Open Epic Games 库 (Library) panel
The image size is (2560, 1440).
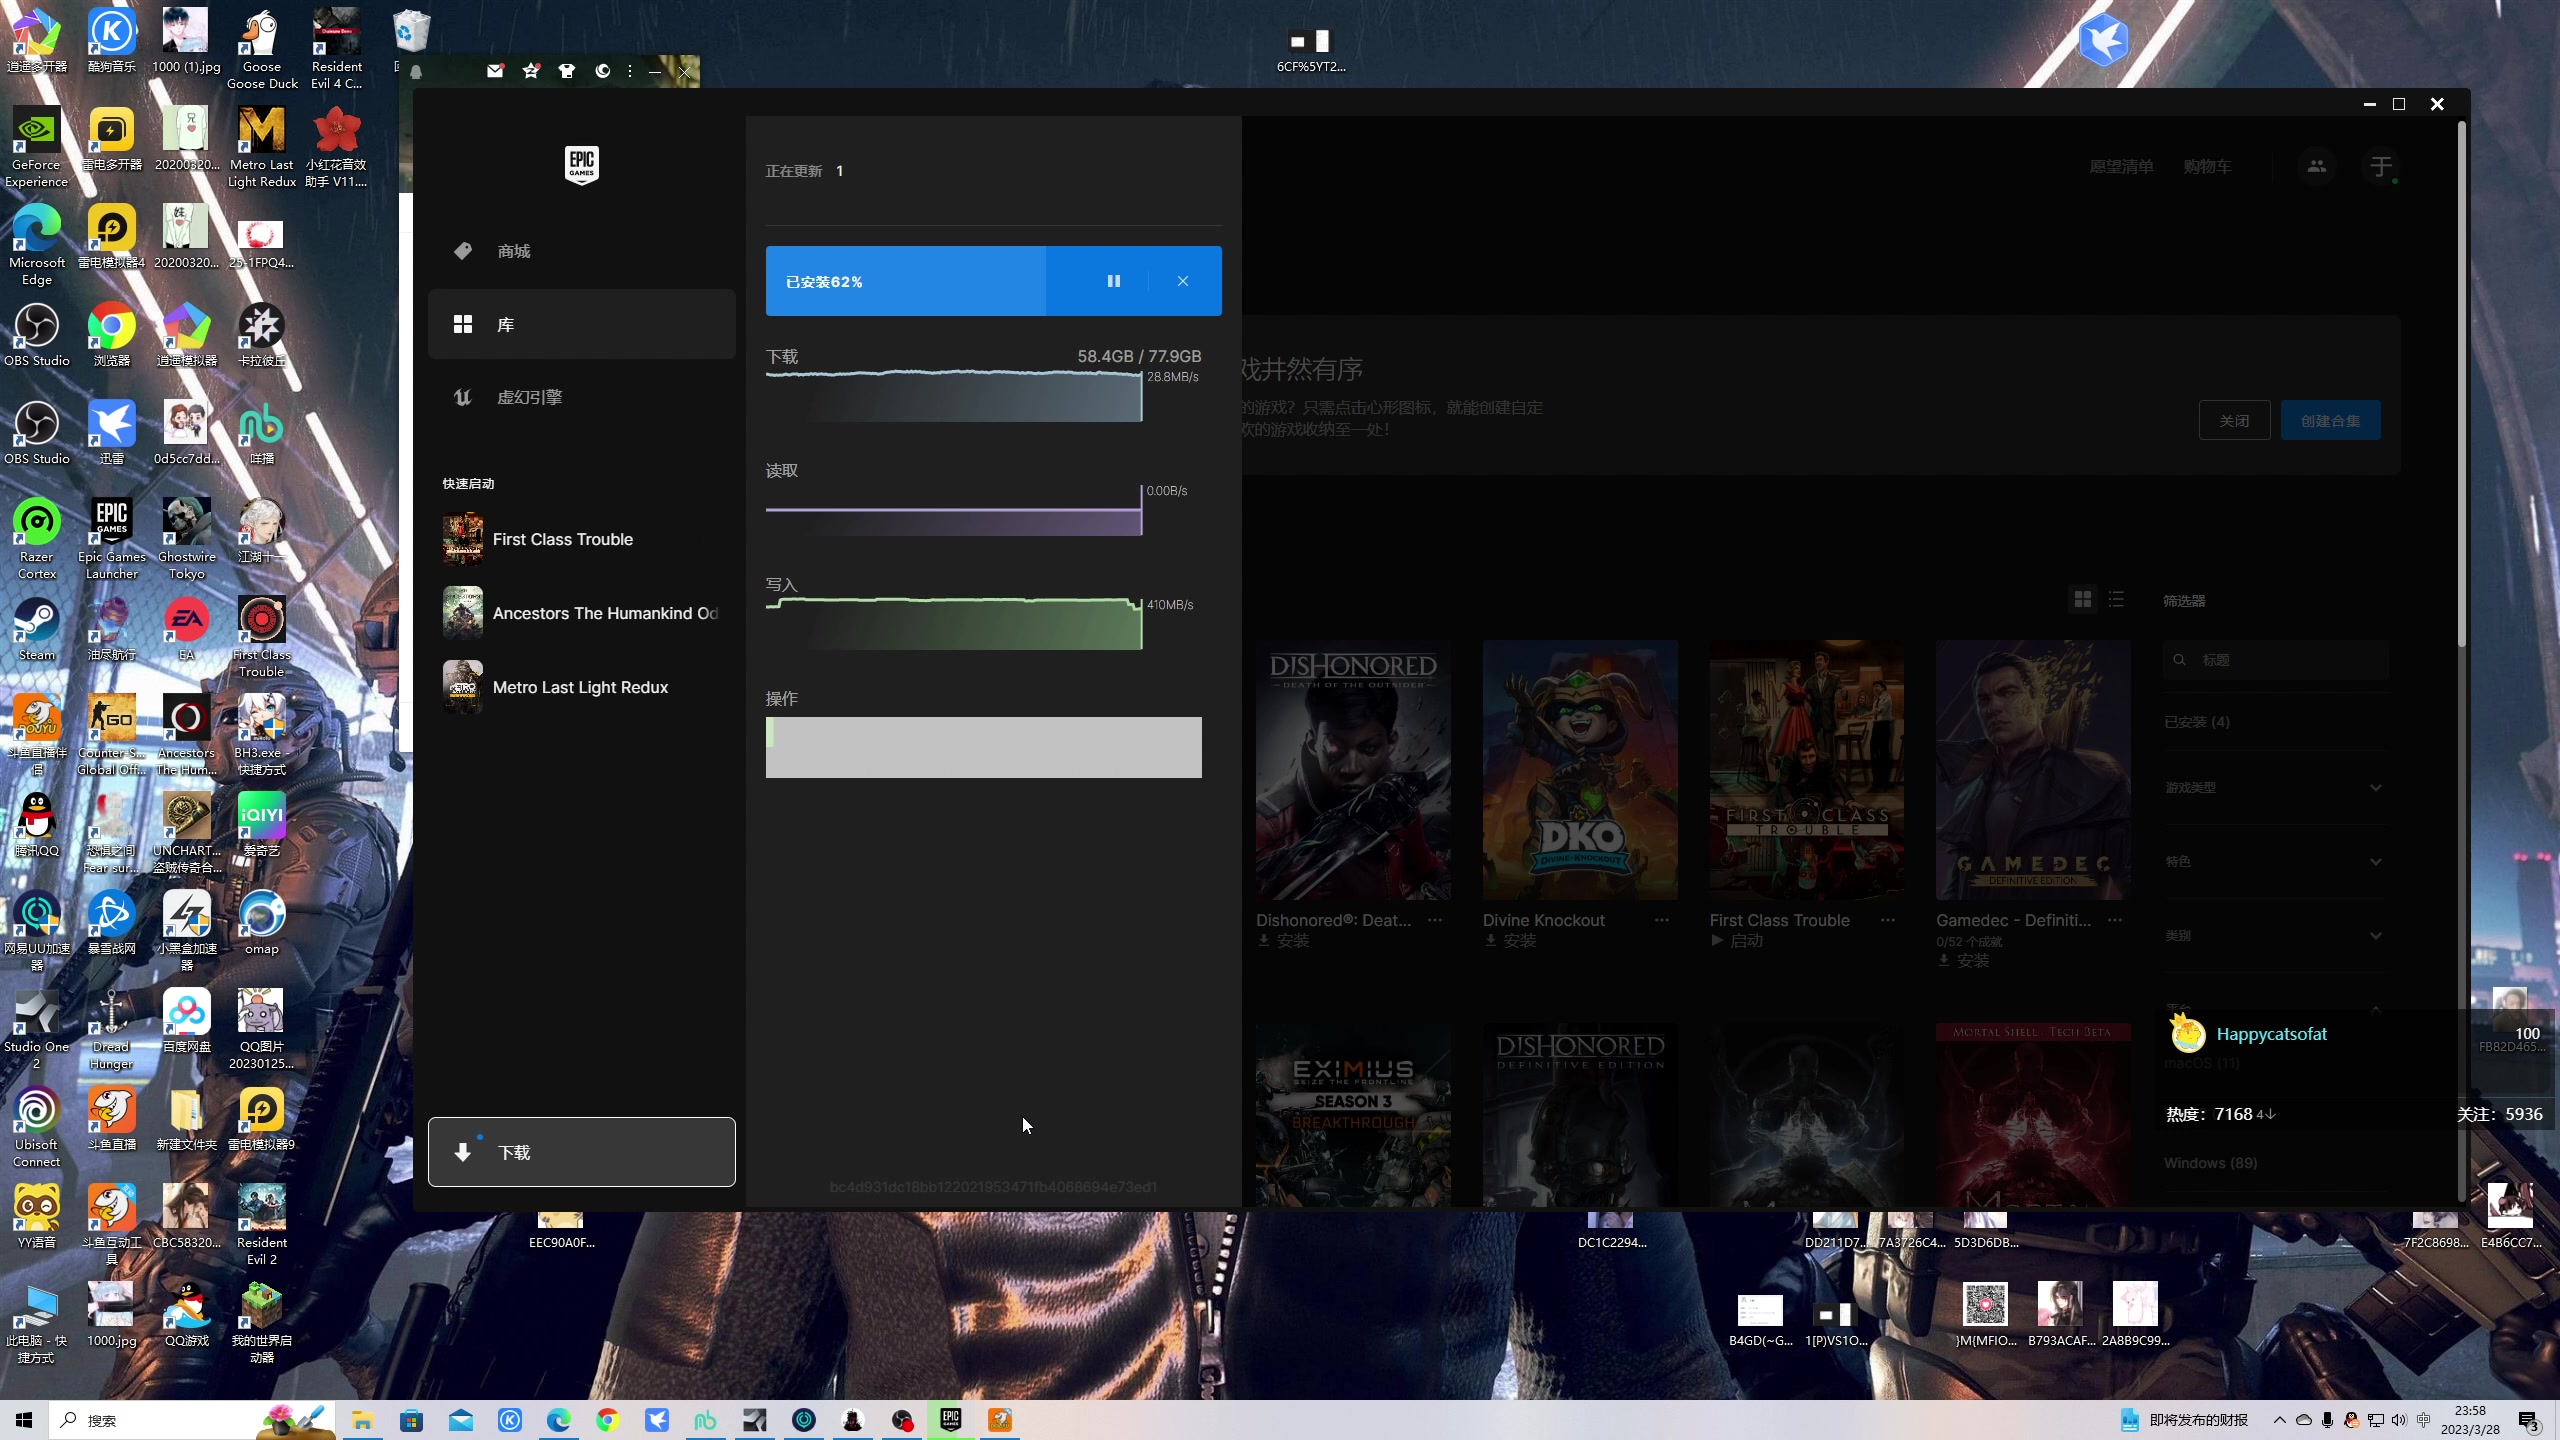580,324
